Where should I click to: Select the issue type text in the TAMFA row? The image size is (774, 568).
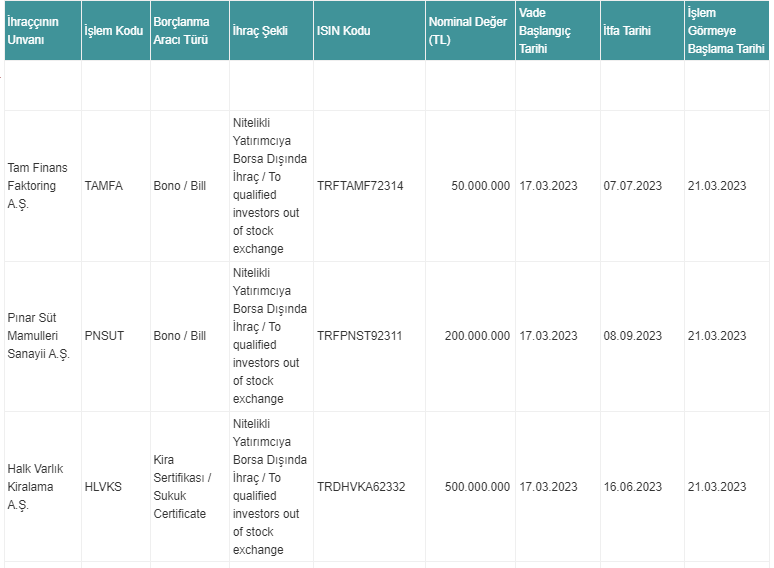coord(270,186)
